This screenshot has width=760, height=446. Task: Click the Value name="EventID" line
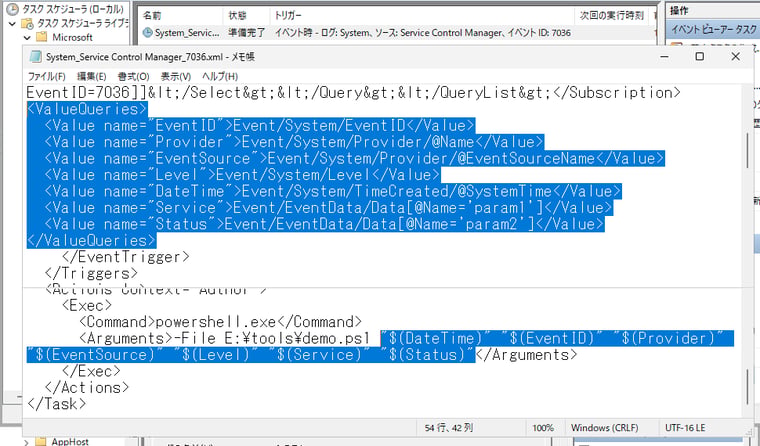259,126
